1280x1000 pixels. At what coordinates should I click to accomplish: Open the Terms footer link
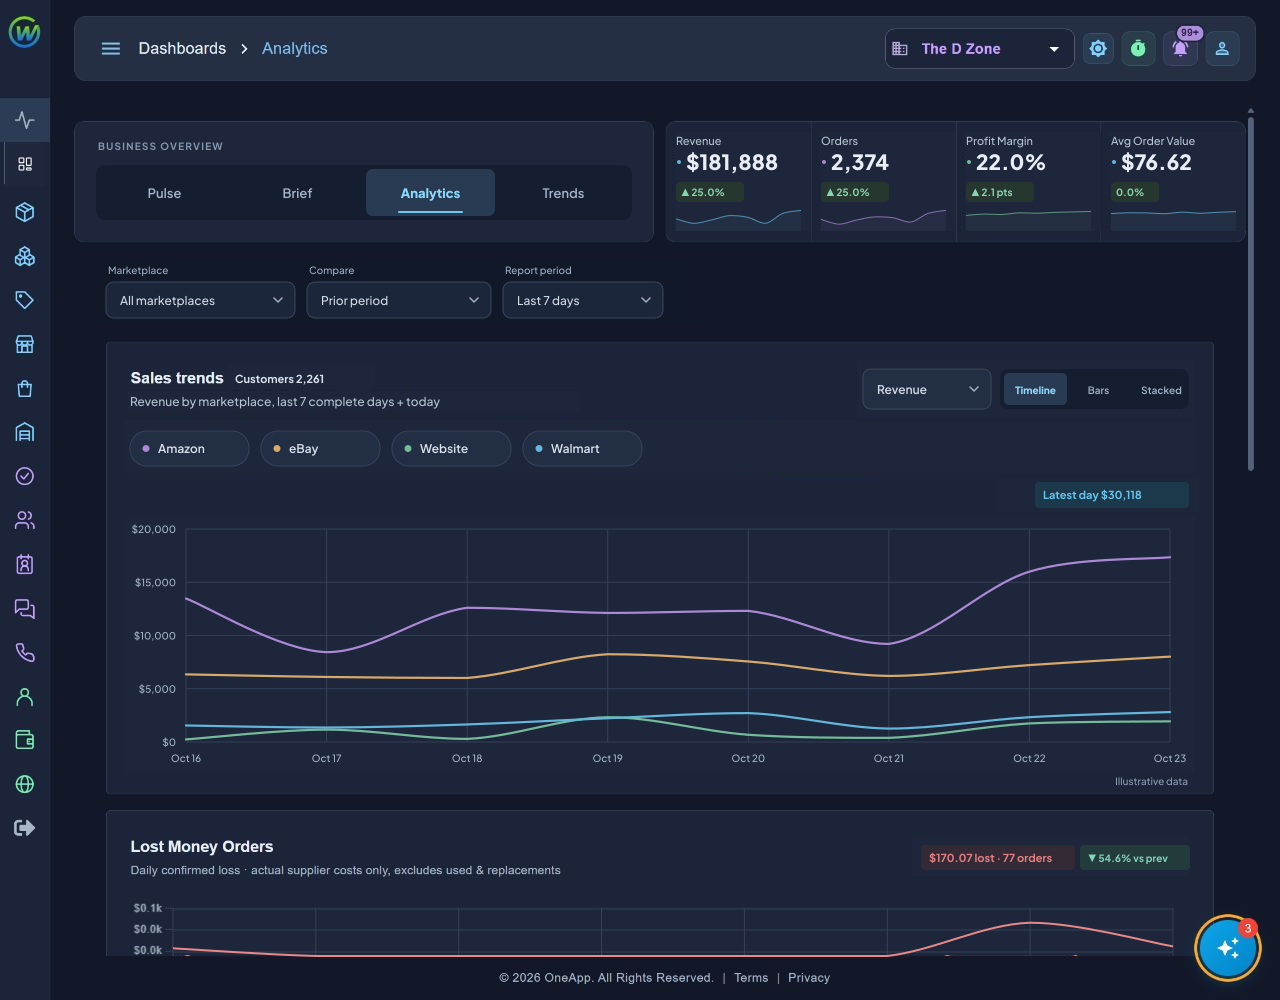[751, 978]
